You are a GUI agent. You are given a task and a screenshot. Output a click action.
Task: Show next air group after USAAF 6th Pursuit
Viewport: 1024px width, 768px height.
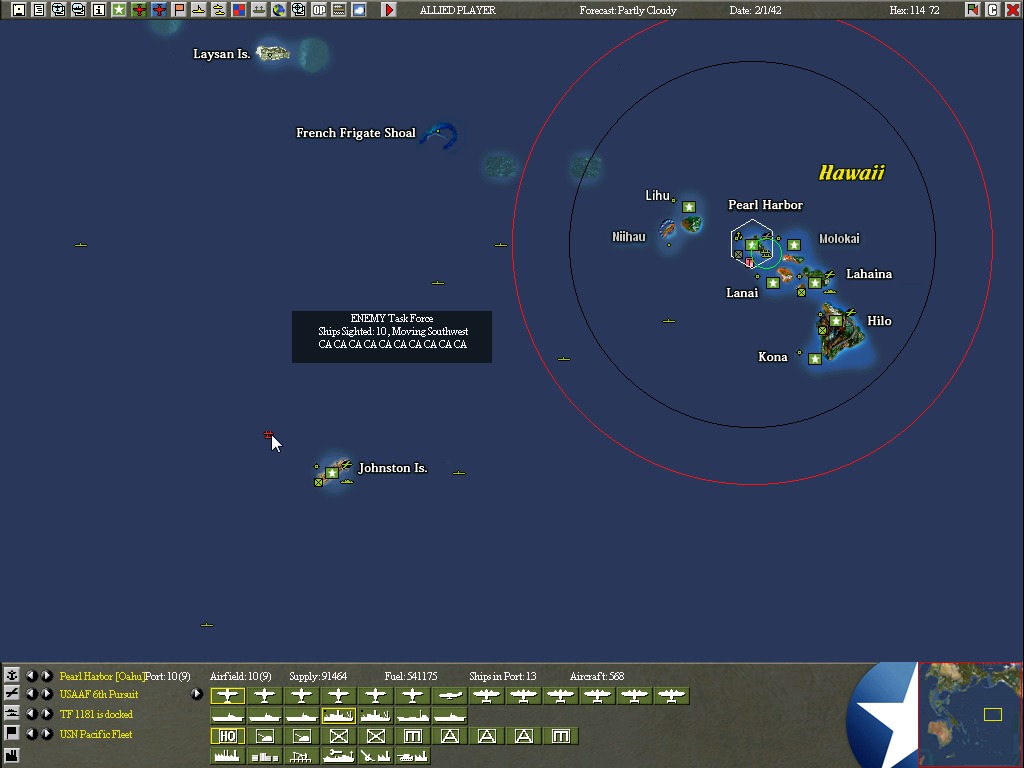coord(47,694)
